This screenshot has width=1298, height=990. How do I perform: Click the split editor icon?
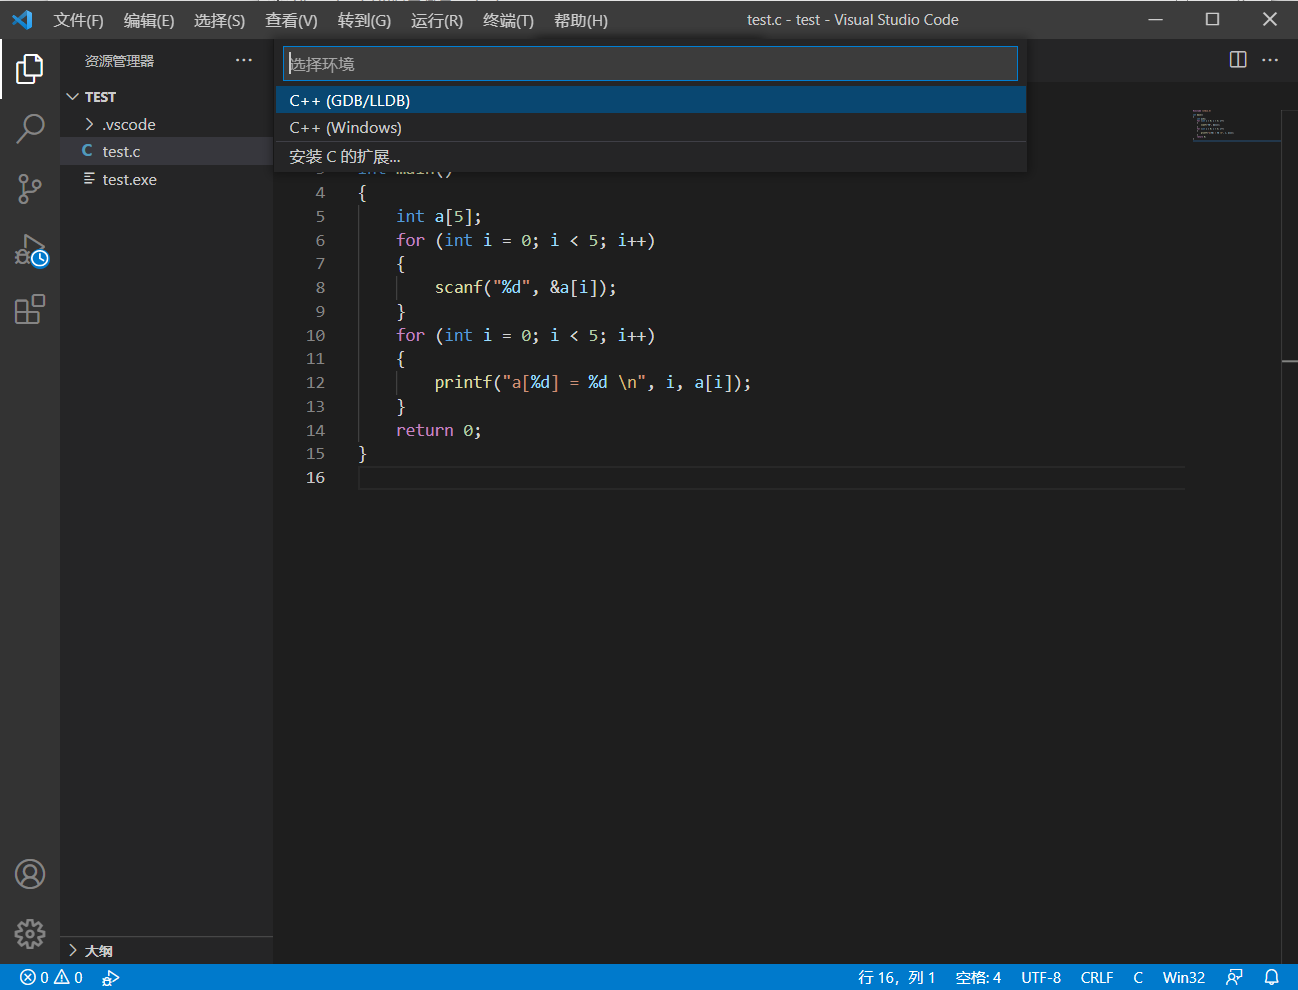tap(1238, 60)
